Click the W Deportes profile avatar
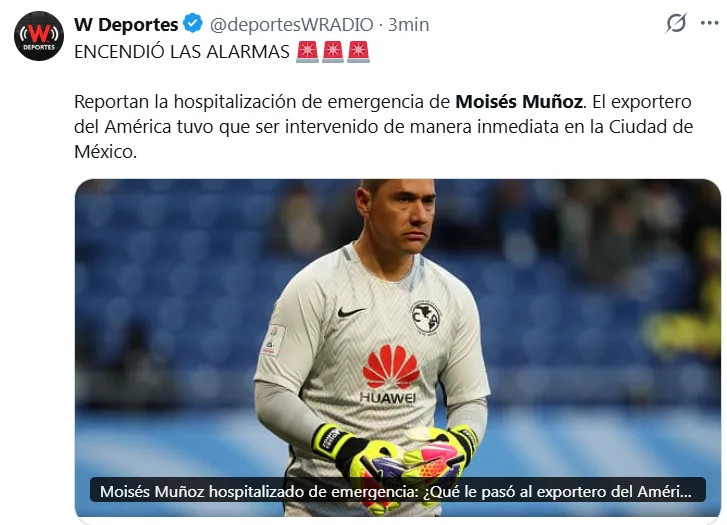Screen dimensions: 727x525 click(38, 36)
